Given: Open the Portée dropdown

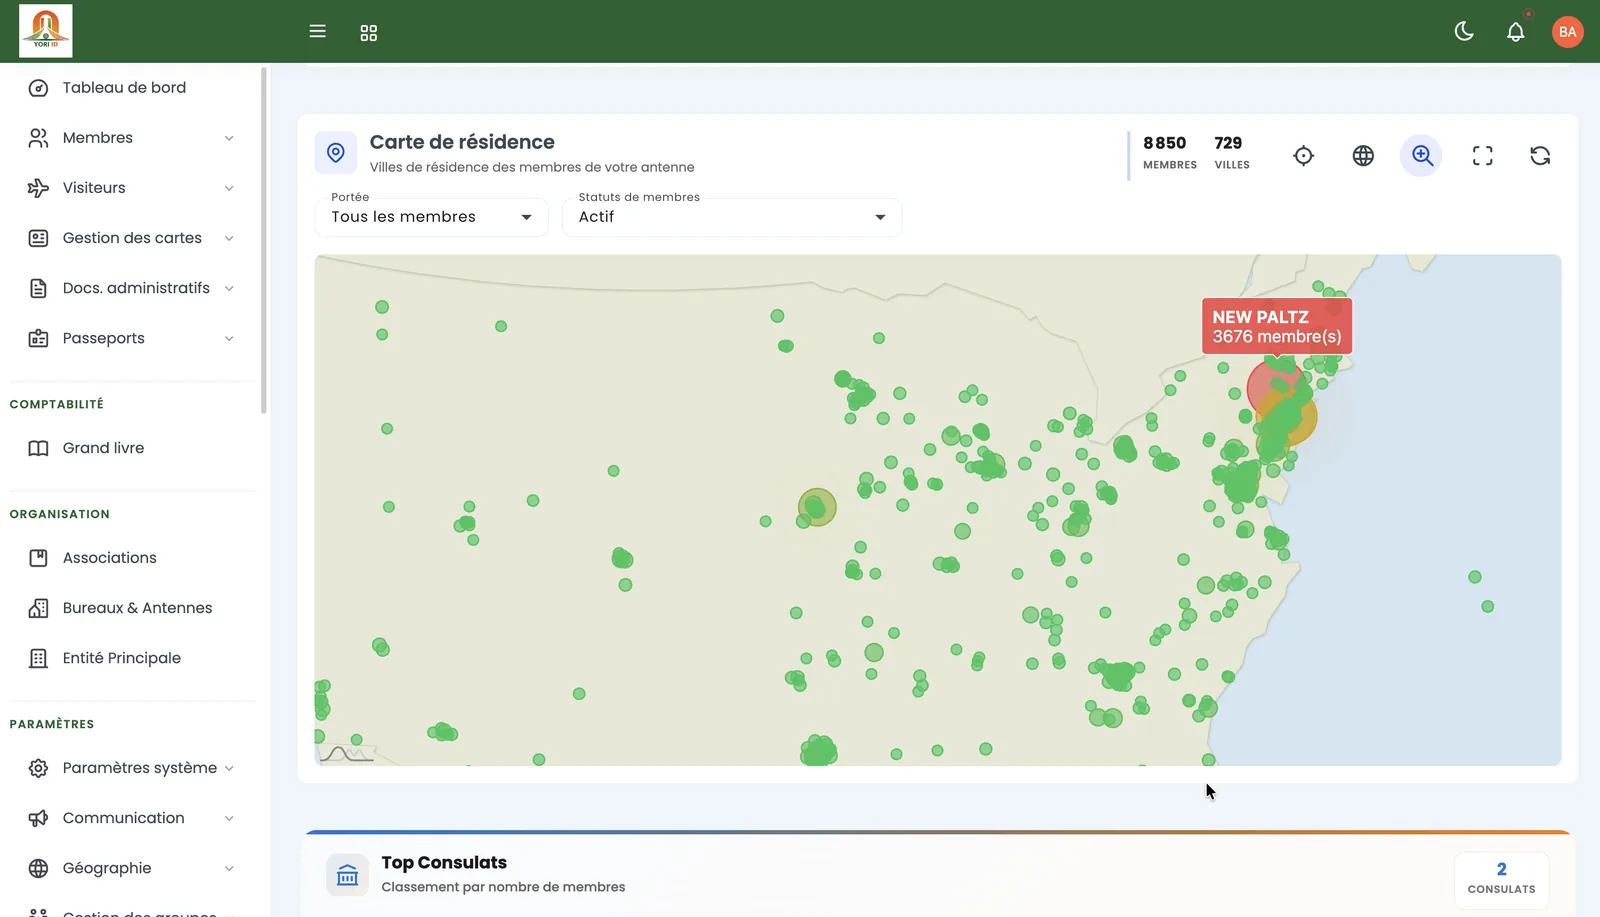Looking at the screenshot, I should point(432,217).
